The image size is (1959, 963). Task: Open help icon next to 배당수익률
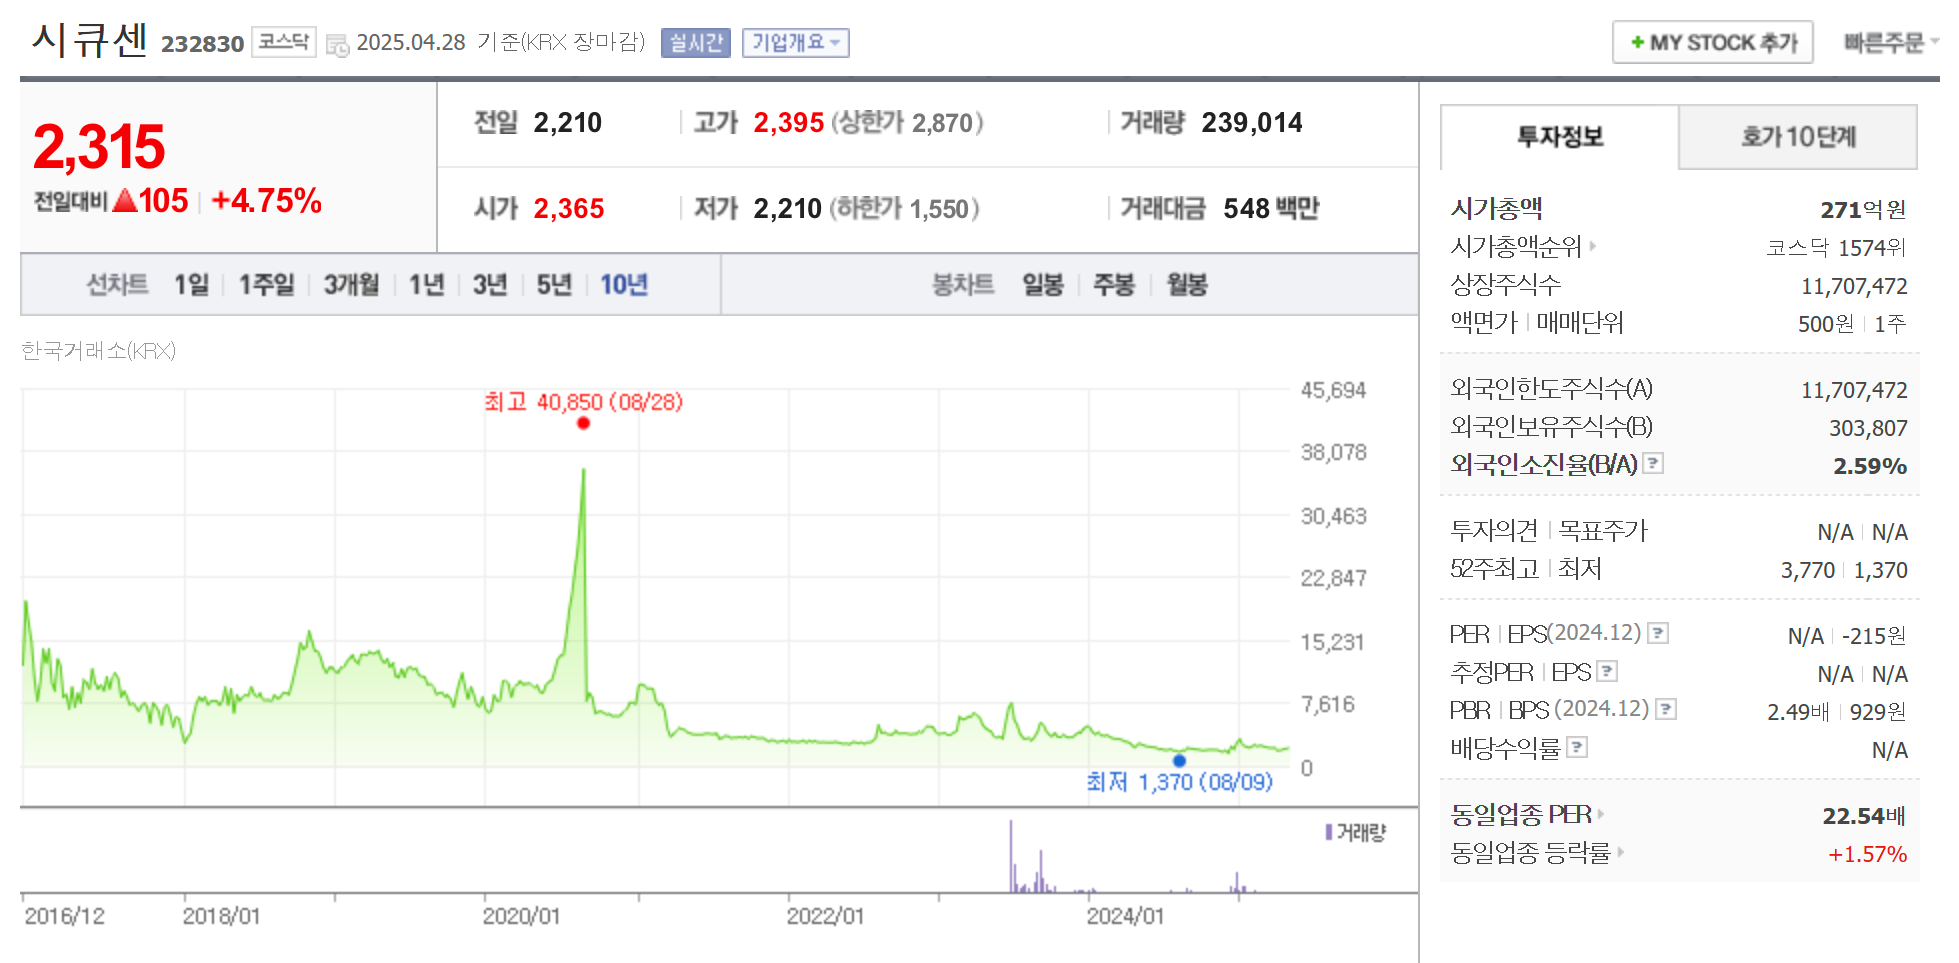[x=1577, y=747]
